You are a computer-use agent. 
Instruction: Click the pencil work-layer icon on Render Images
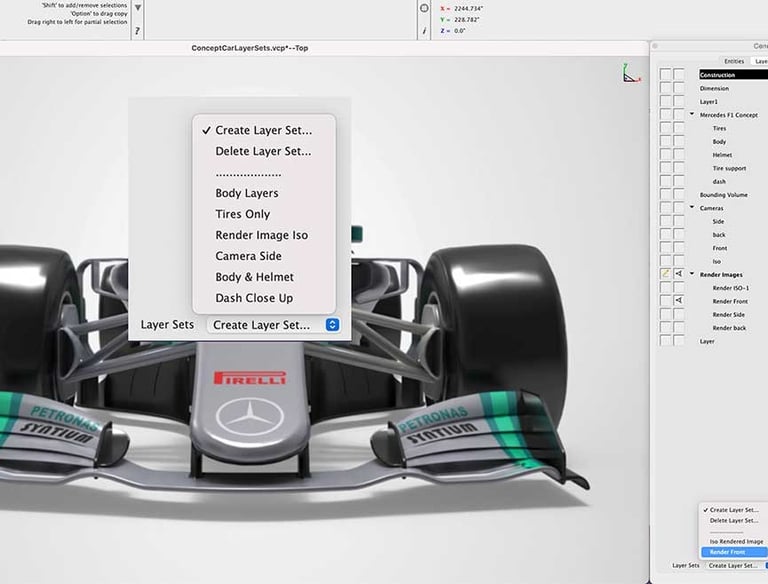pyautogui.click(x=665, y=274)
